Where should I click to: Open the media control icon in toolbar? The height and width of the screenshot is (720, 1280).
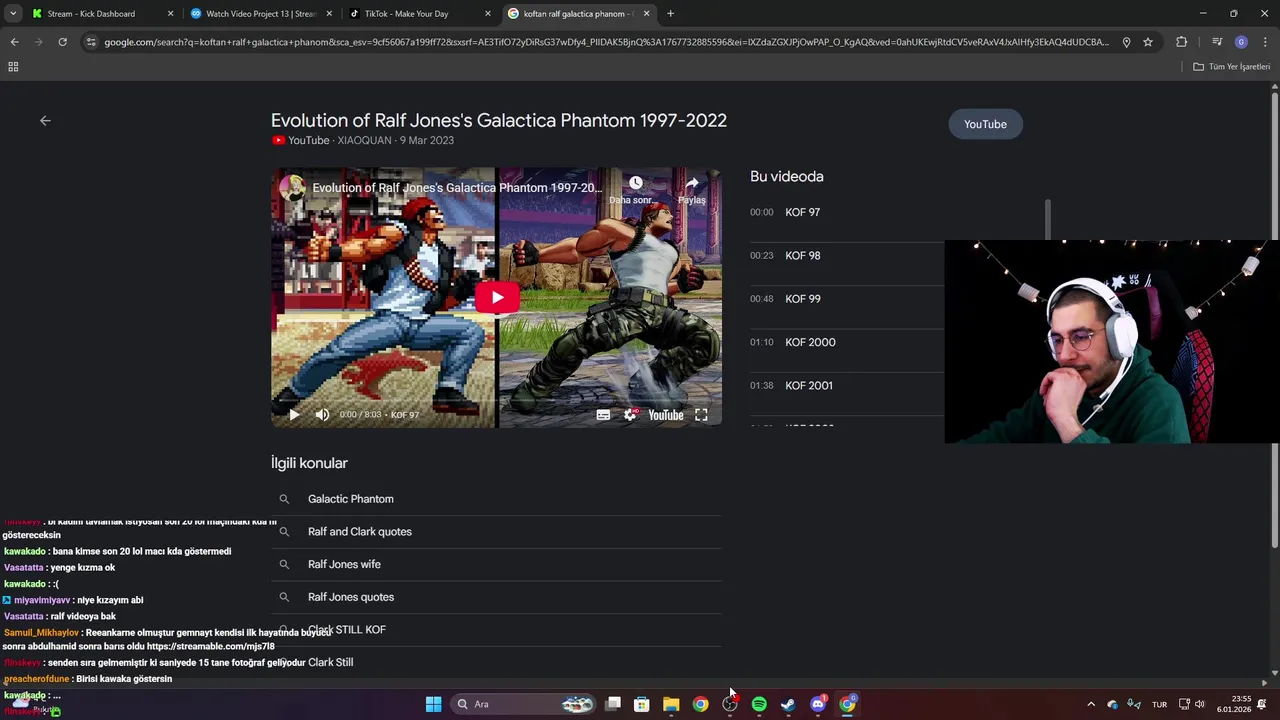[1217, 42]
